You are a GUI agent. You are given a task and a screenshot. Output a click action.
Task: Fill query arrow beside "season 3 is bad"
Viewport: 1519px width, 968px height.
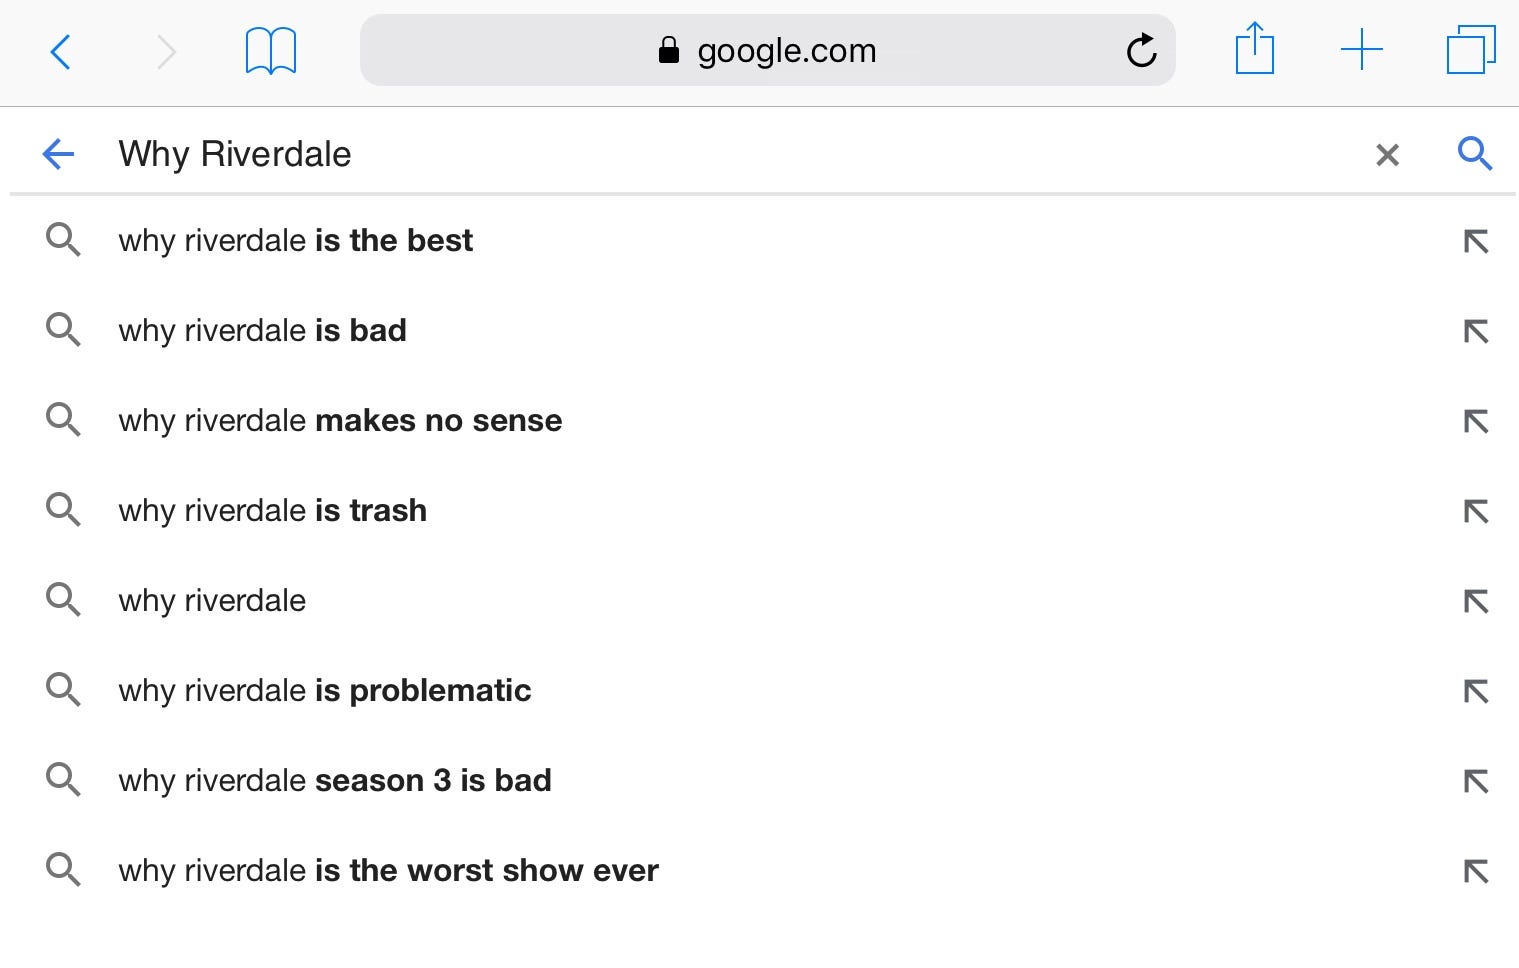tap(1476, 781)
